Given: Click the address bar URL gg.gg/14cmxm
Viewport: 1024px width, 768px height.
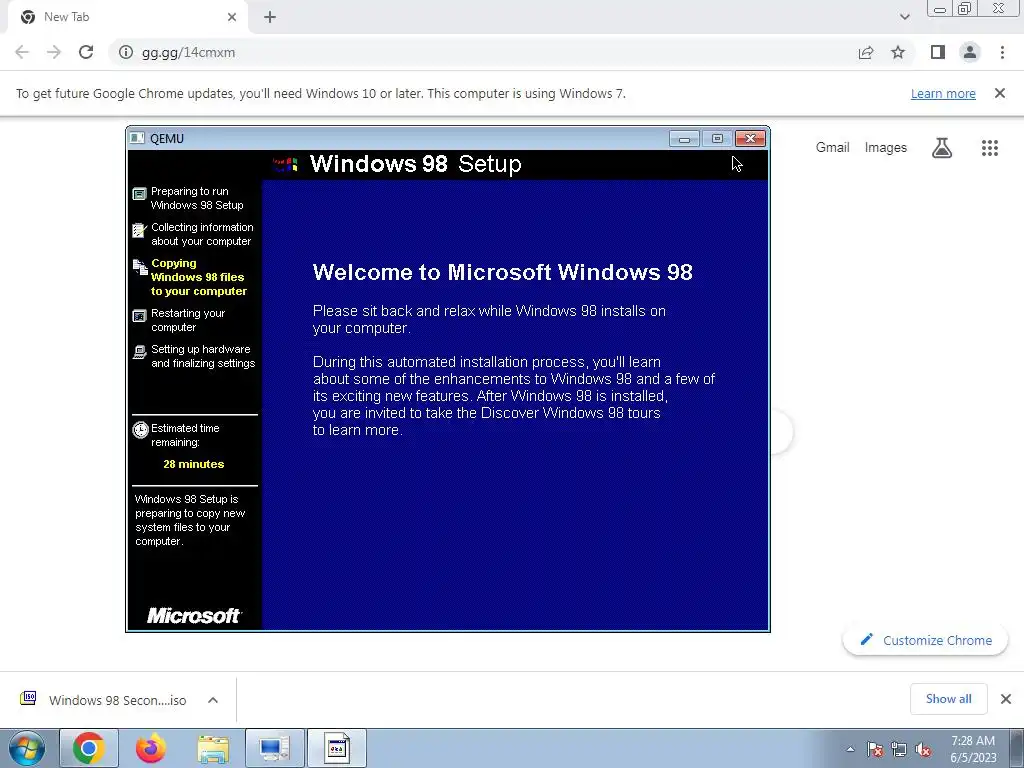Looking at the screenshot, I should pyautogui.click(x=188, y=52).
